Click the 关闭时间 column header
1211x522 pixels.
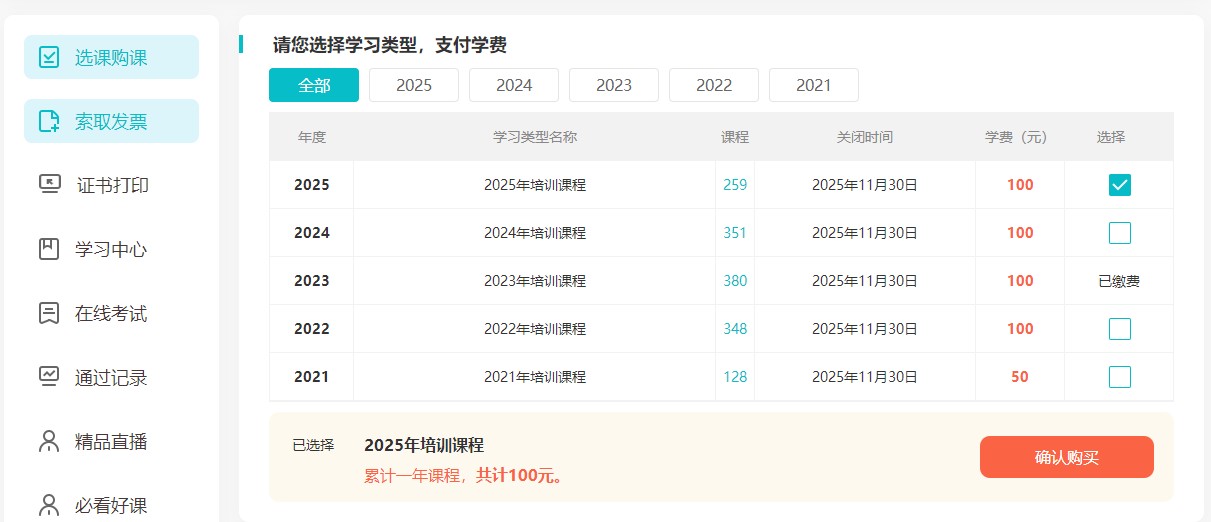[865, 137]
